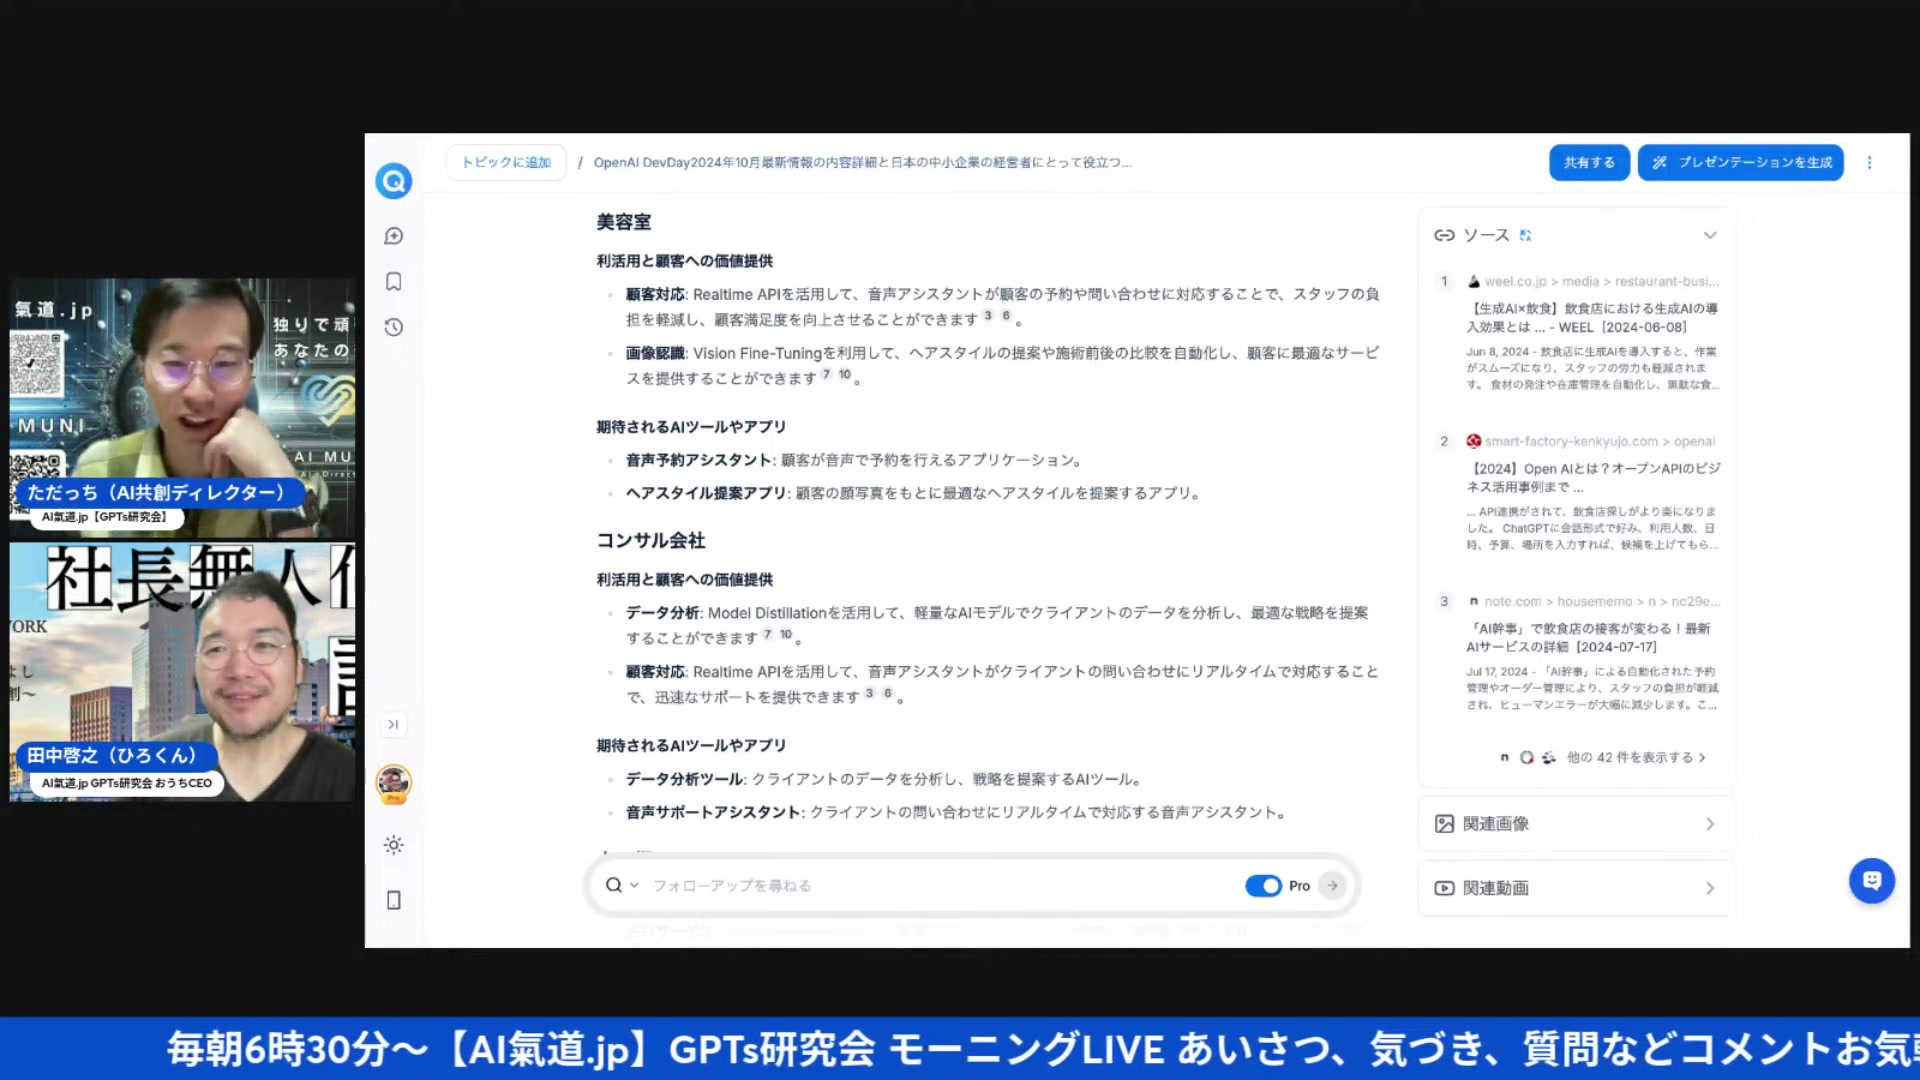
Task: Click the コンサル会社 heading
Action: [651, 540]
